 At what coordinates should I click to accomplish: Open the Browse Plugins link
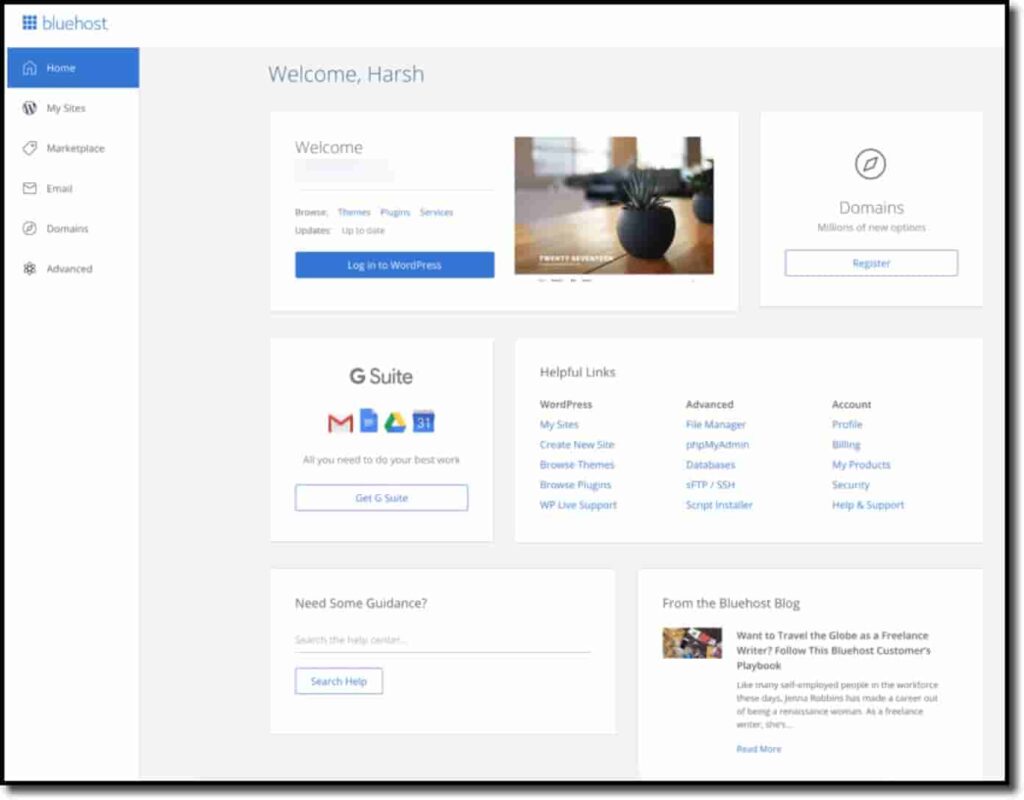[575, 485]
